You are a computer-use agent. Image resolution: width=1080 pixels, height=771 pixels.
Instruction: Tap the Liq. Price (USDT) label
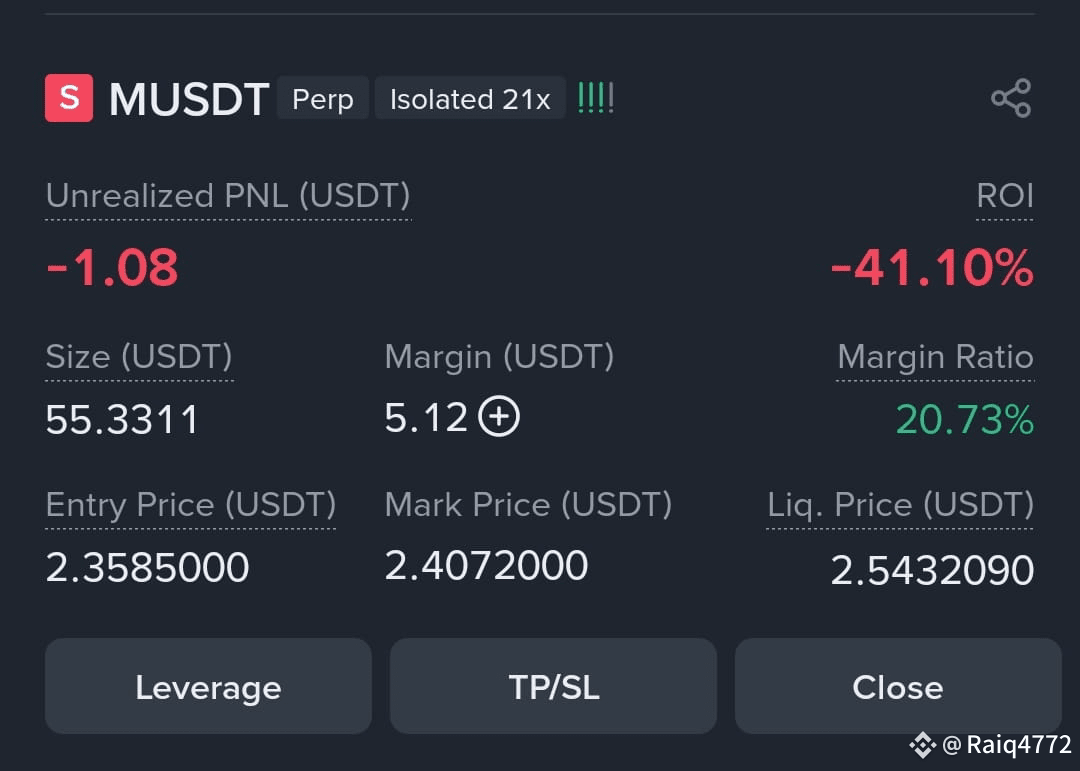[900, 505]
